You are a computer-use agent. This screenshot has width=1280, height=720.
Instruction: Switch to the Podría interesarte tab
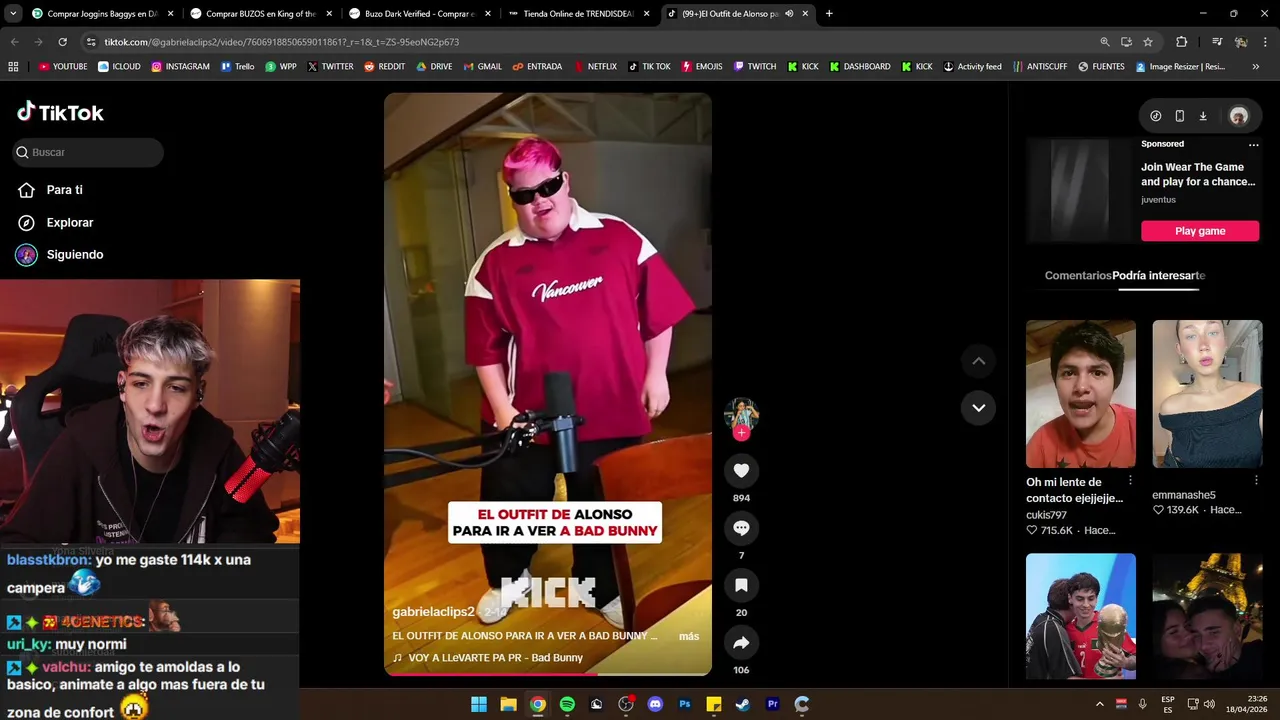[x=1158, y=275]
